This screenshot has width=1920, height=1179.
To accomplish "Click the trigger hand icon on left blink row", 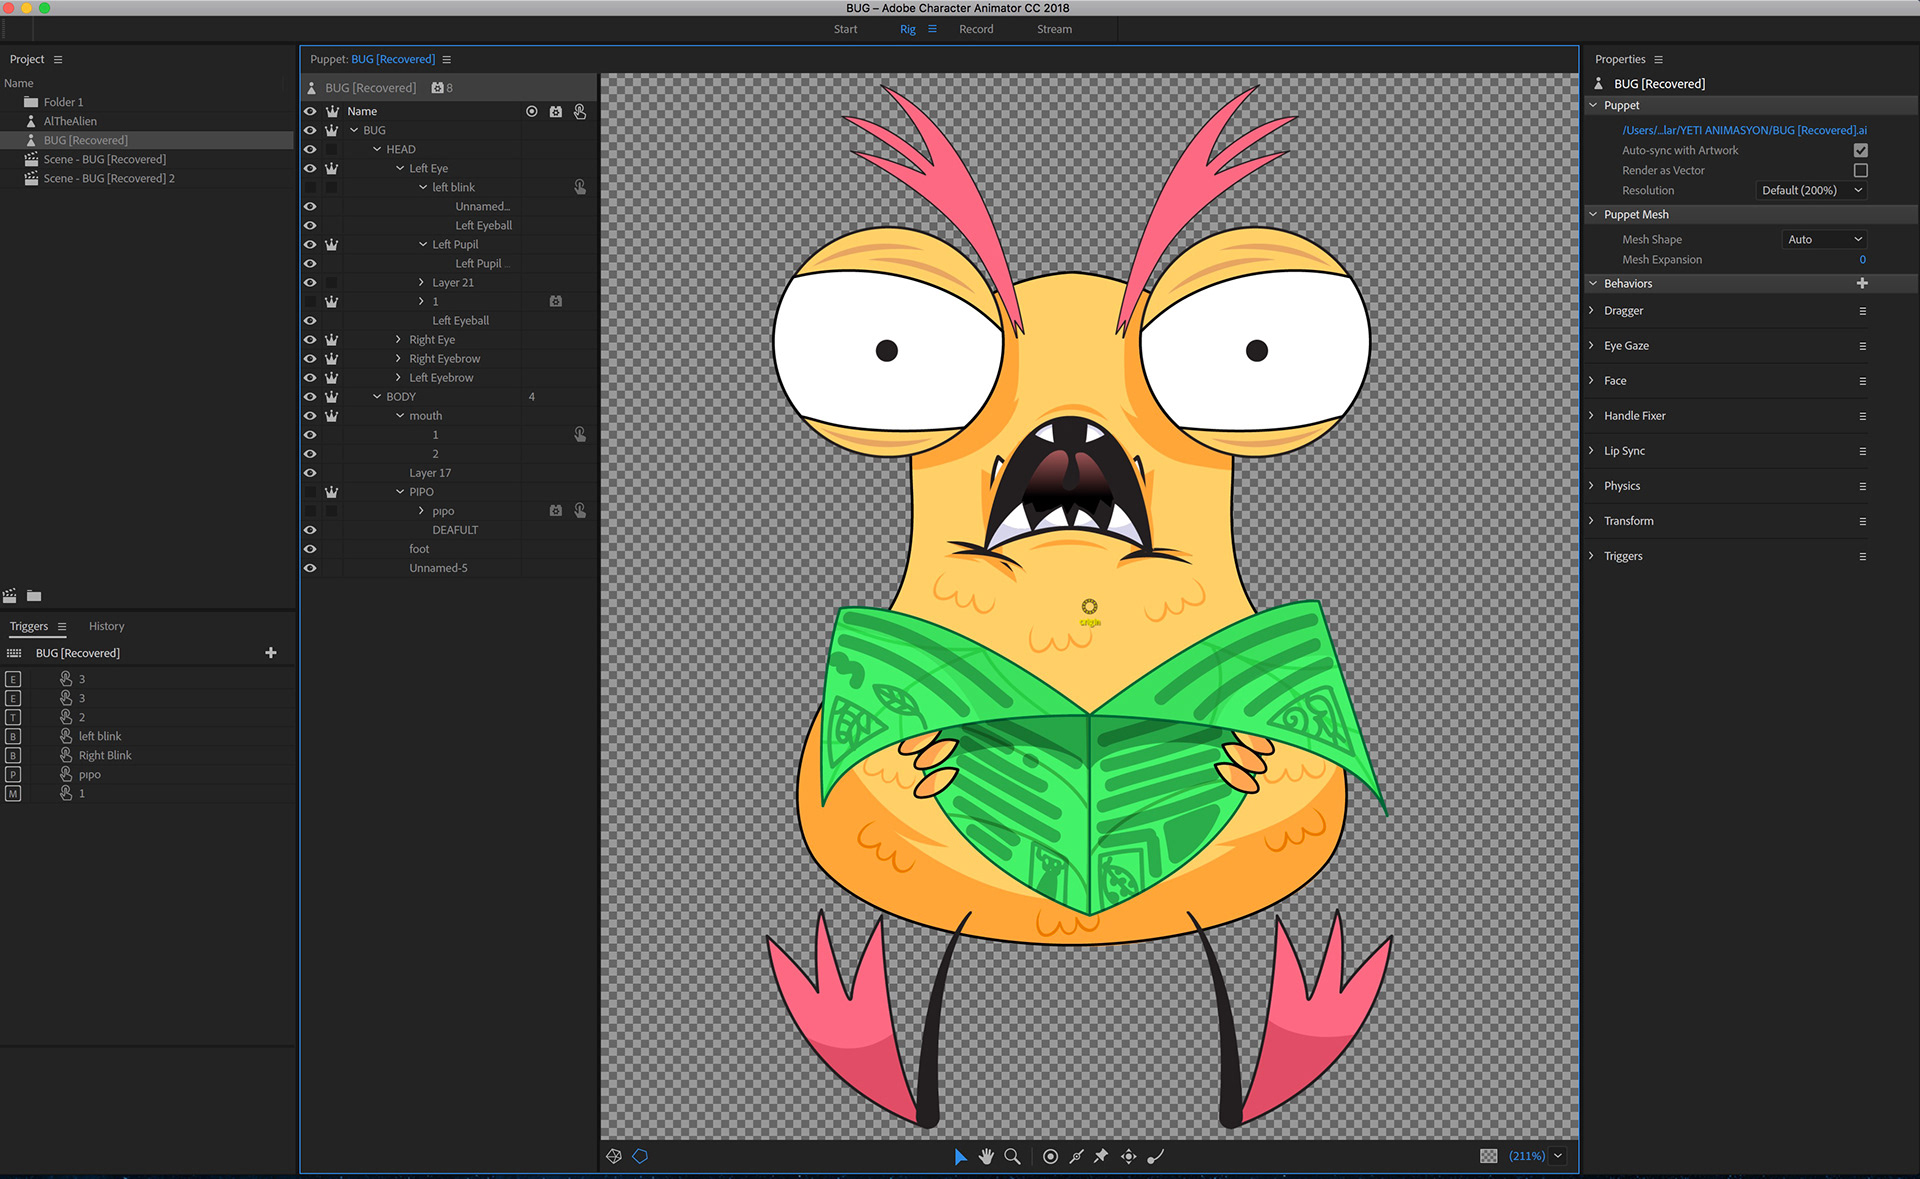I will tap(580, 187).
